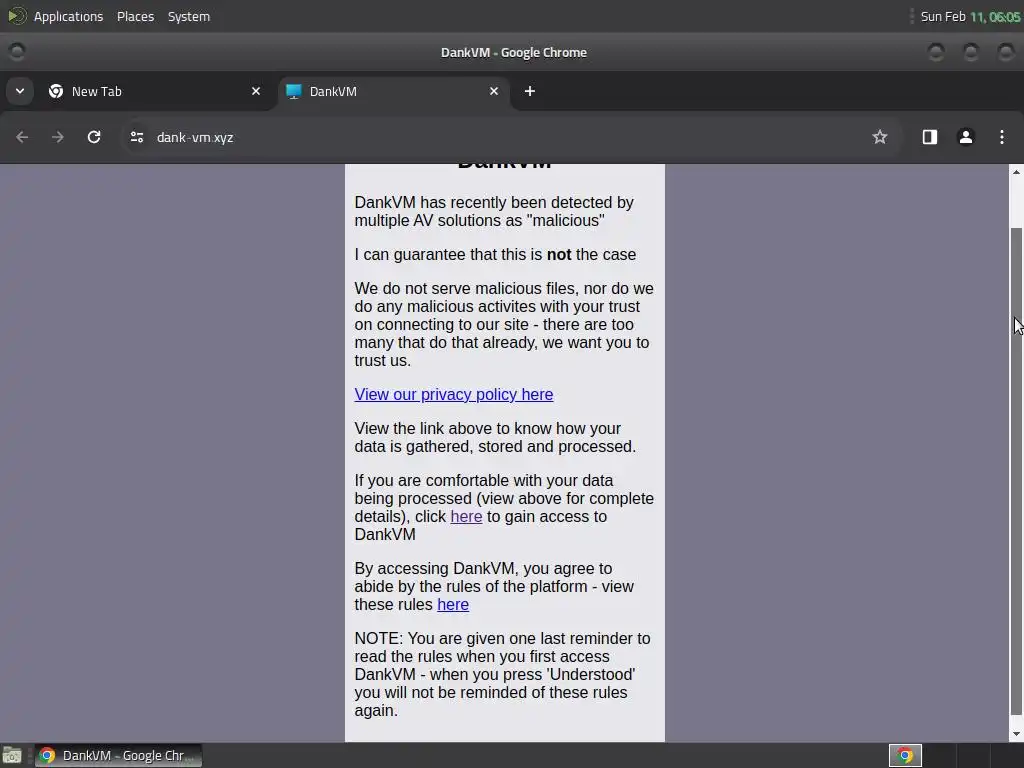Open the Chrome profile icon
This screenshot has height=768, width=1024.
point(965,137)
